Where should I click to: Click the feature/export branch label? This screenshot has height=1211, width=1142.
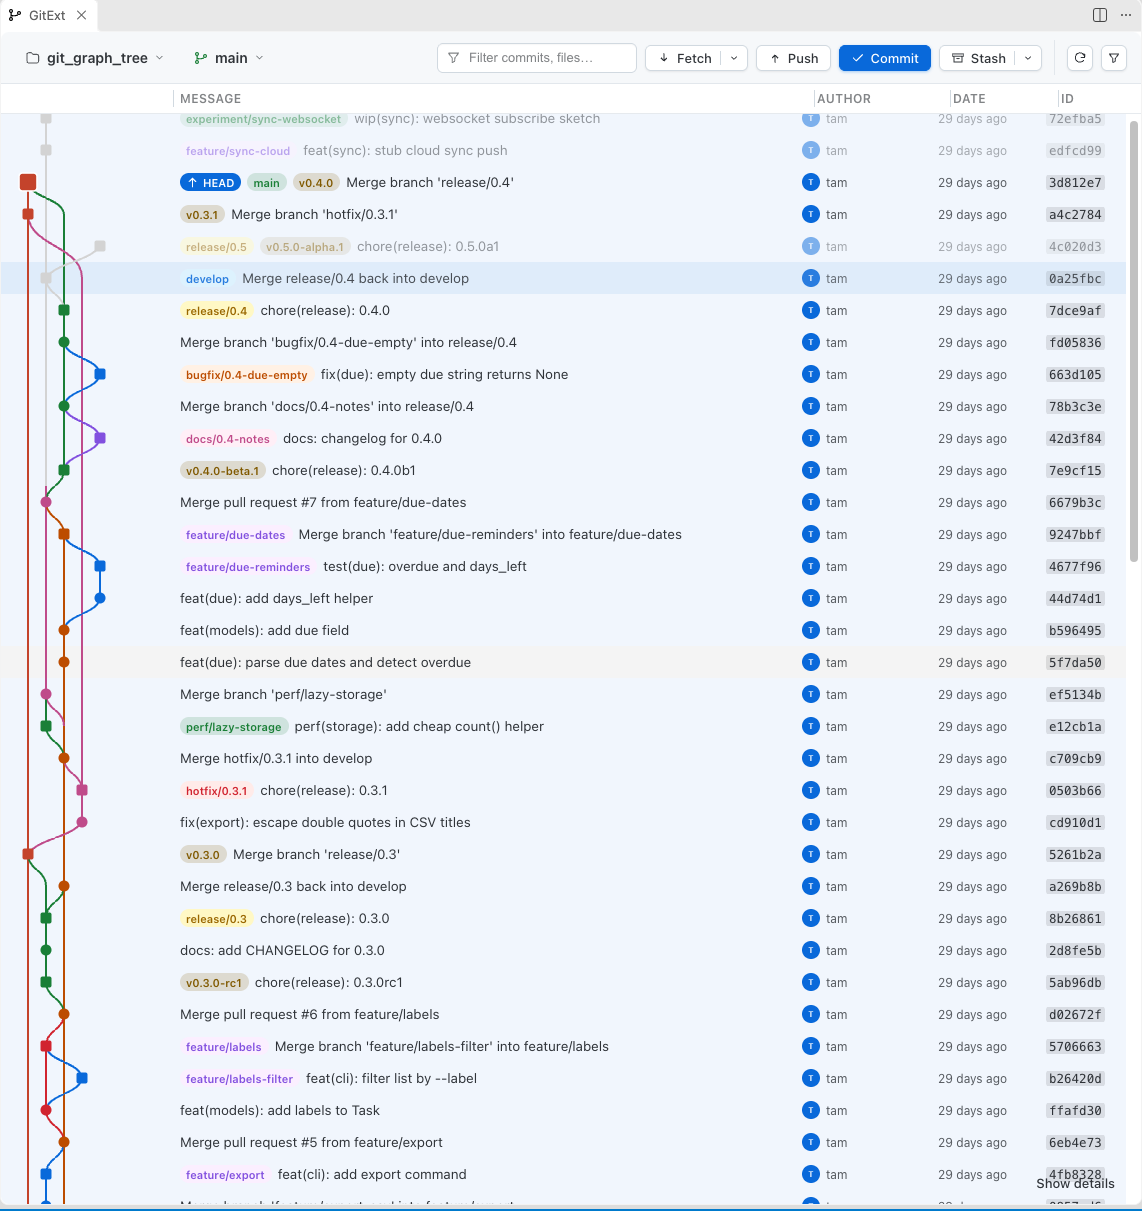coord(226,1175)
